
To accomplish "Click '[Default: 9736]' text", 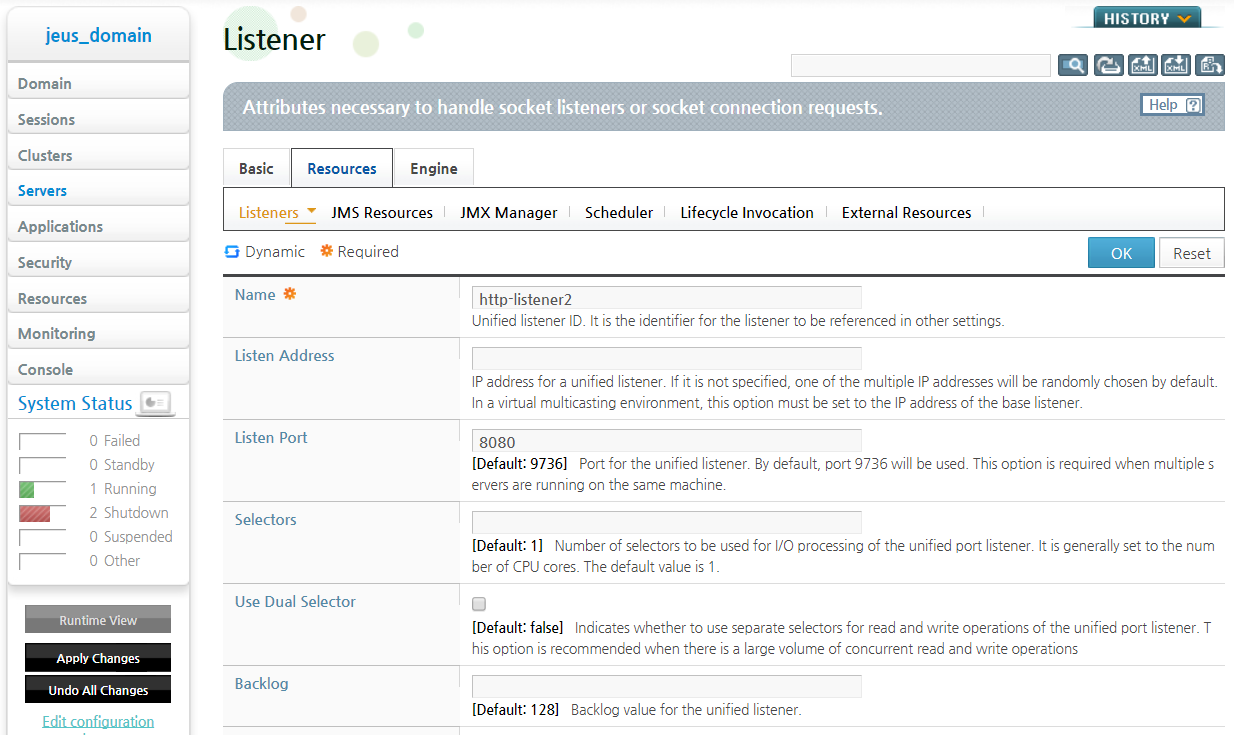I will (519, 464).
